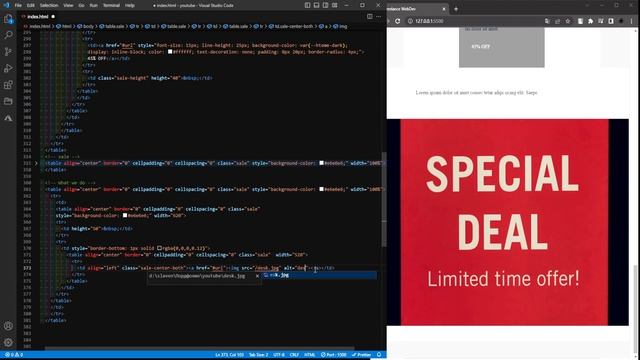Toggle secondary side bar layout icon
The width and height of the screenshot is (640, 360).
(325, 5)
